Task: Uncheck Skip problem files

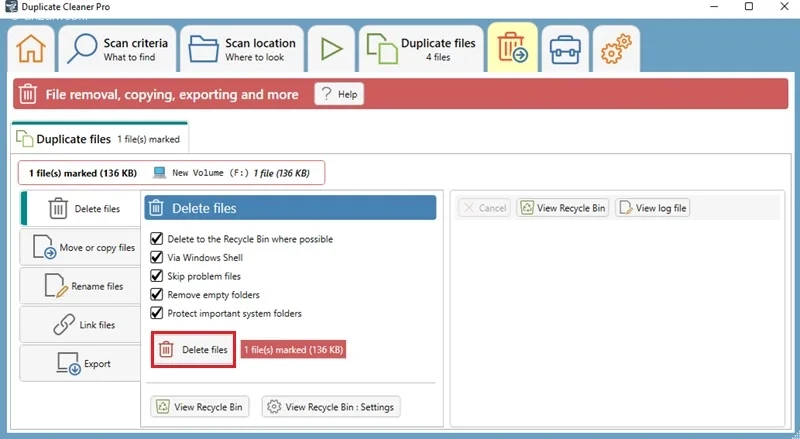Action: pyautogui.click(x=157, y=276)
